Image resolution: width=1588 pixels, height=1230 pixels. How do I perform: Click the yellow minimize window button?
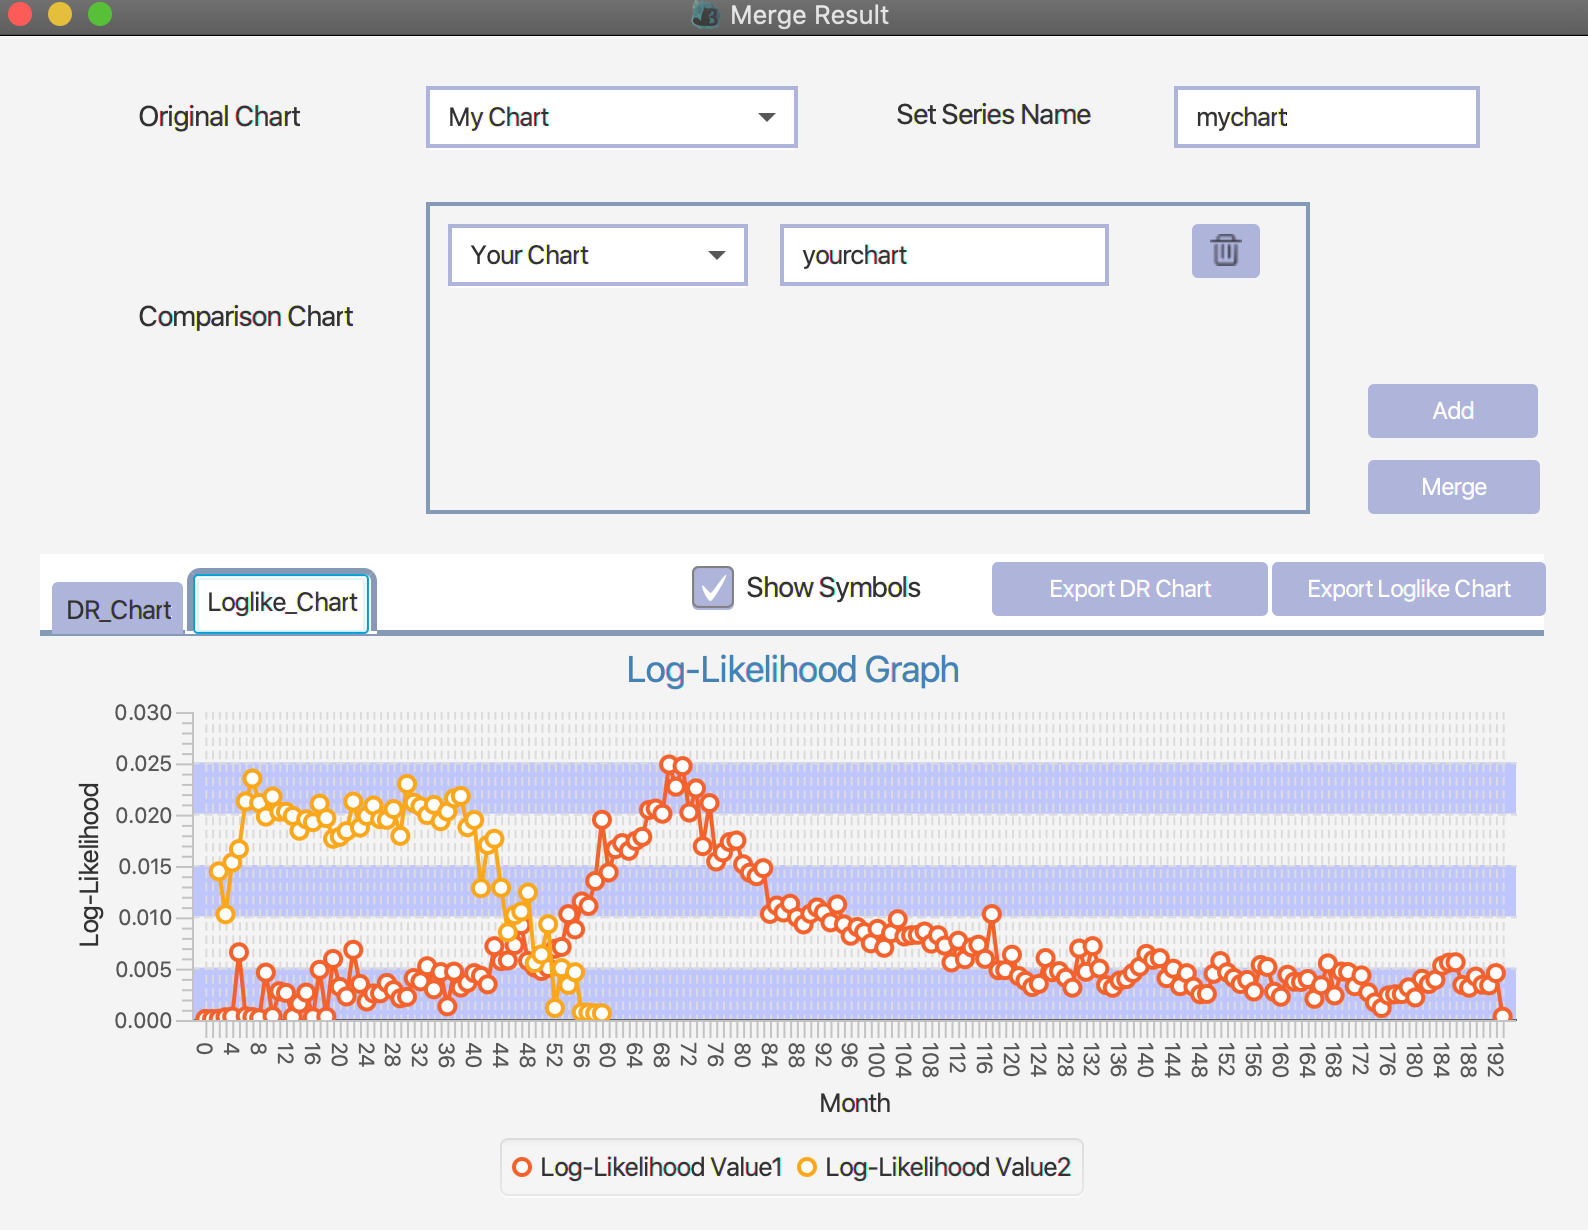(x=60, y=14)
